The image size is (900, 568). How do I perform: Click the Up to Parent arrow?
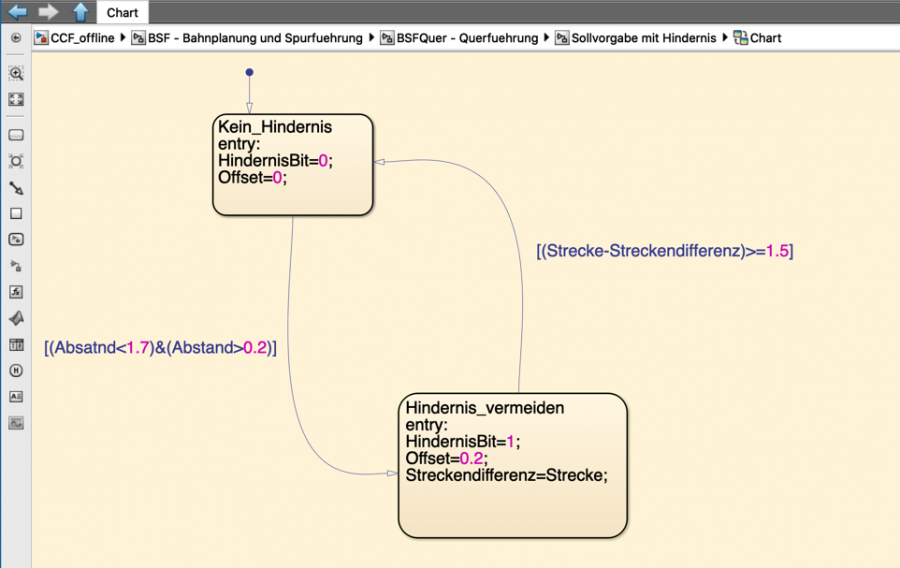(80, 12)
